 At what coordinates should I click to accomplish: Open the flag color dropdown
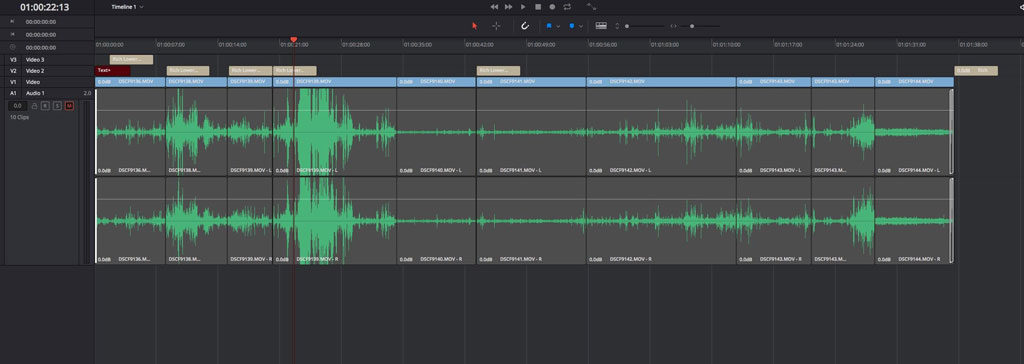[x=558, y=26]
